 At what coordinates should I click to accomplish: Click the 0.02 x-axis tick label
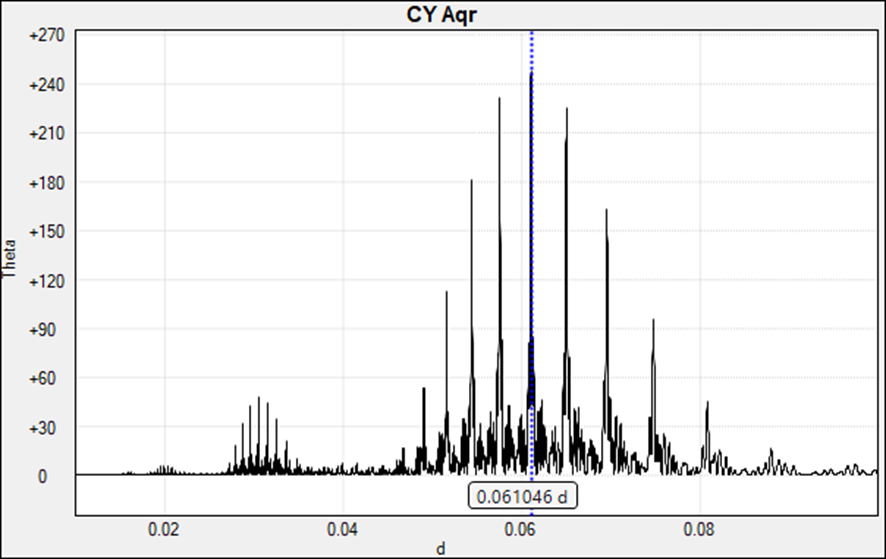[164, 525]
